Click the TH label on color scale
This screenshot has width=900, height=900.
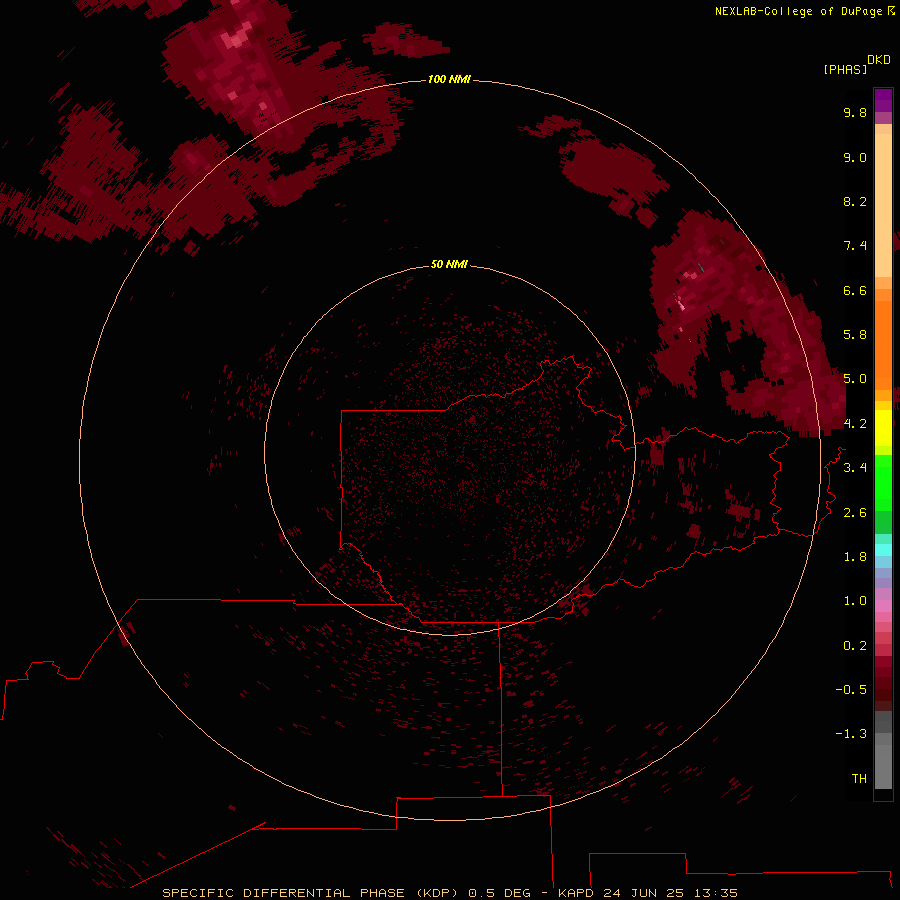[859, 779]
